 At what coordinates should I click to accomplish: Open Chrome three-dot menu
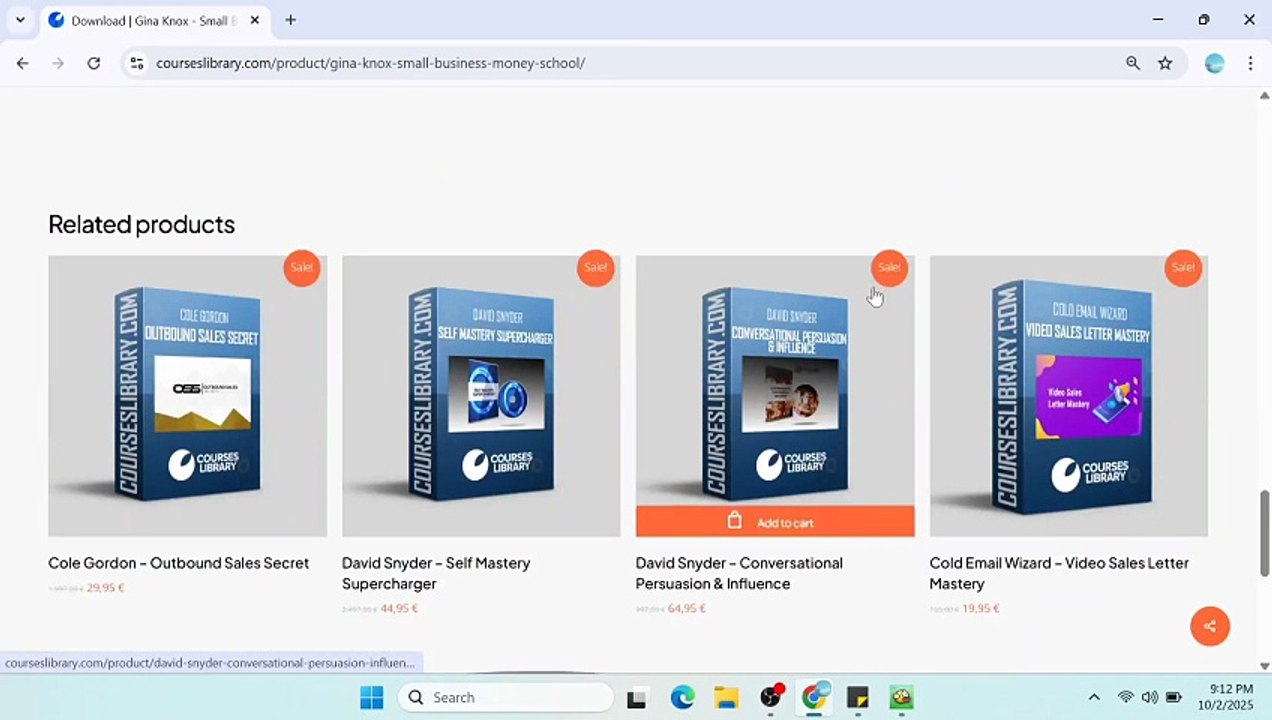pos(1250,63)
